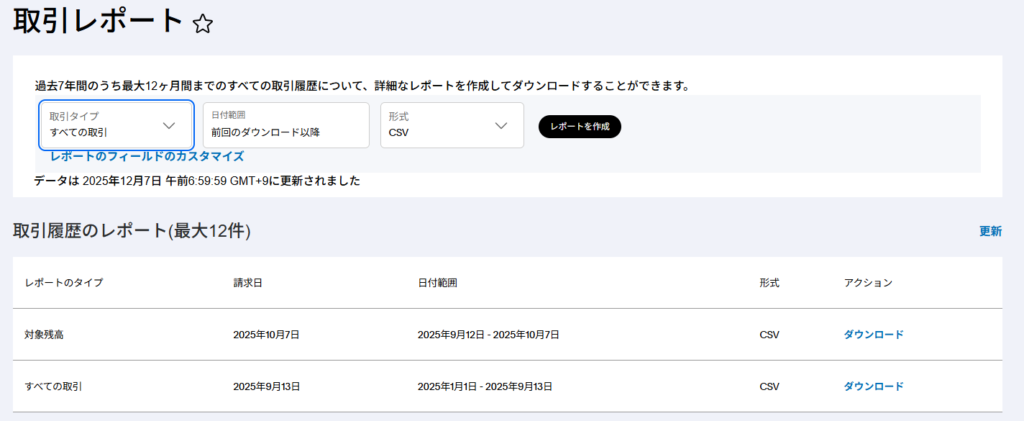Image resolution: width=1024 pixels, height=421 pixels.
Task: Click the 日付範囲 table column header
Action: coord(437,283)
